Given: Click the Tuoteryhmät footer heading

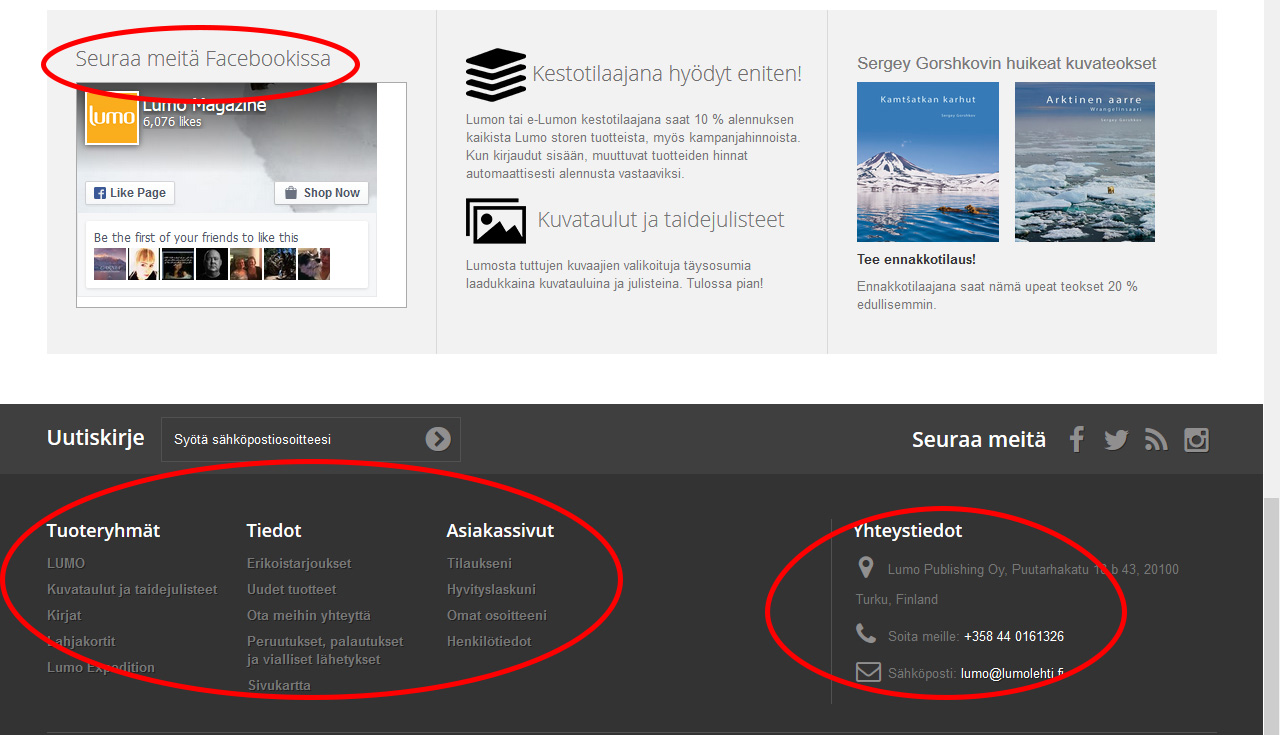Looking at the screenshot, I should (103, 530).
